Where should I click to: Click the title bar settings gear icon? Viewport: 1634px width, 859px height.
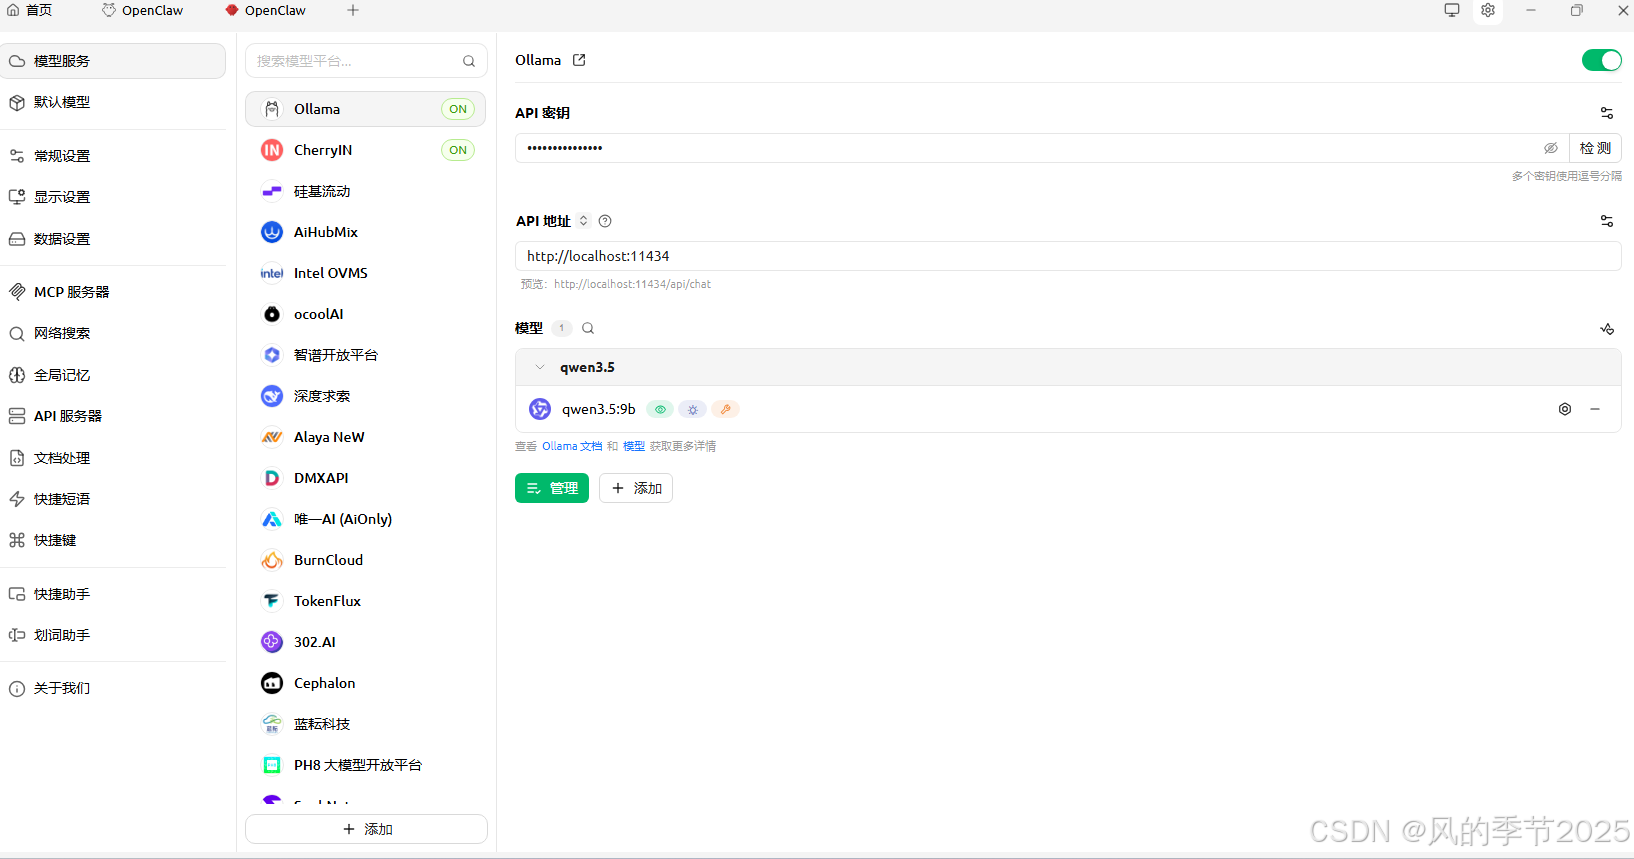1488,10
